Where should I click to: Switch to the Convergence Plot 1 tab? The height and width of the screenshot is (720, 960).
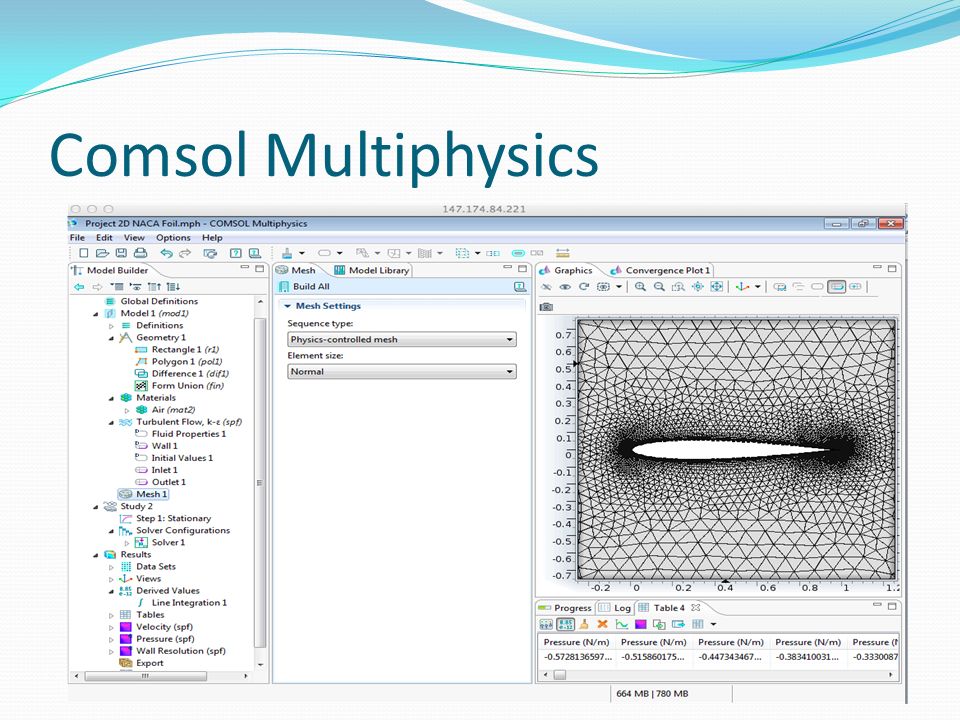(x=661, y=270)
